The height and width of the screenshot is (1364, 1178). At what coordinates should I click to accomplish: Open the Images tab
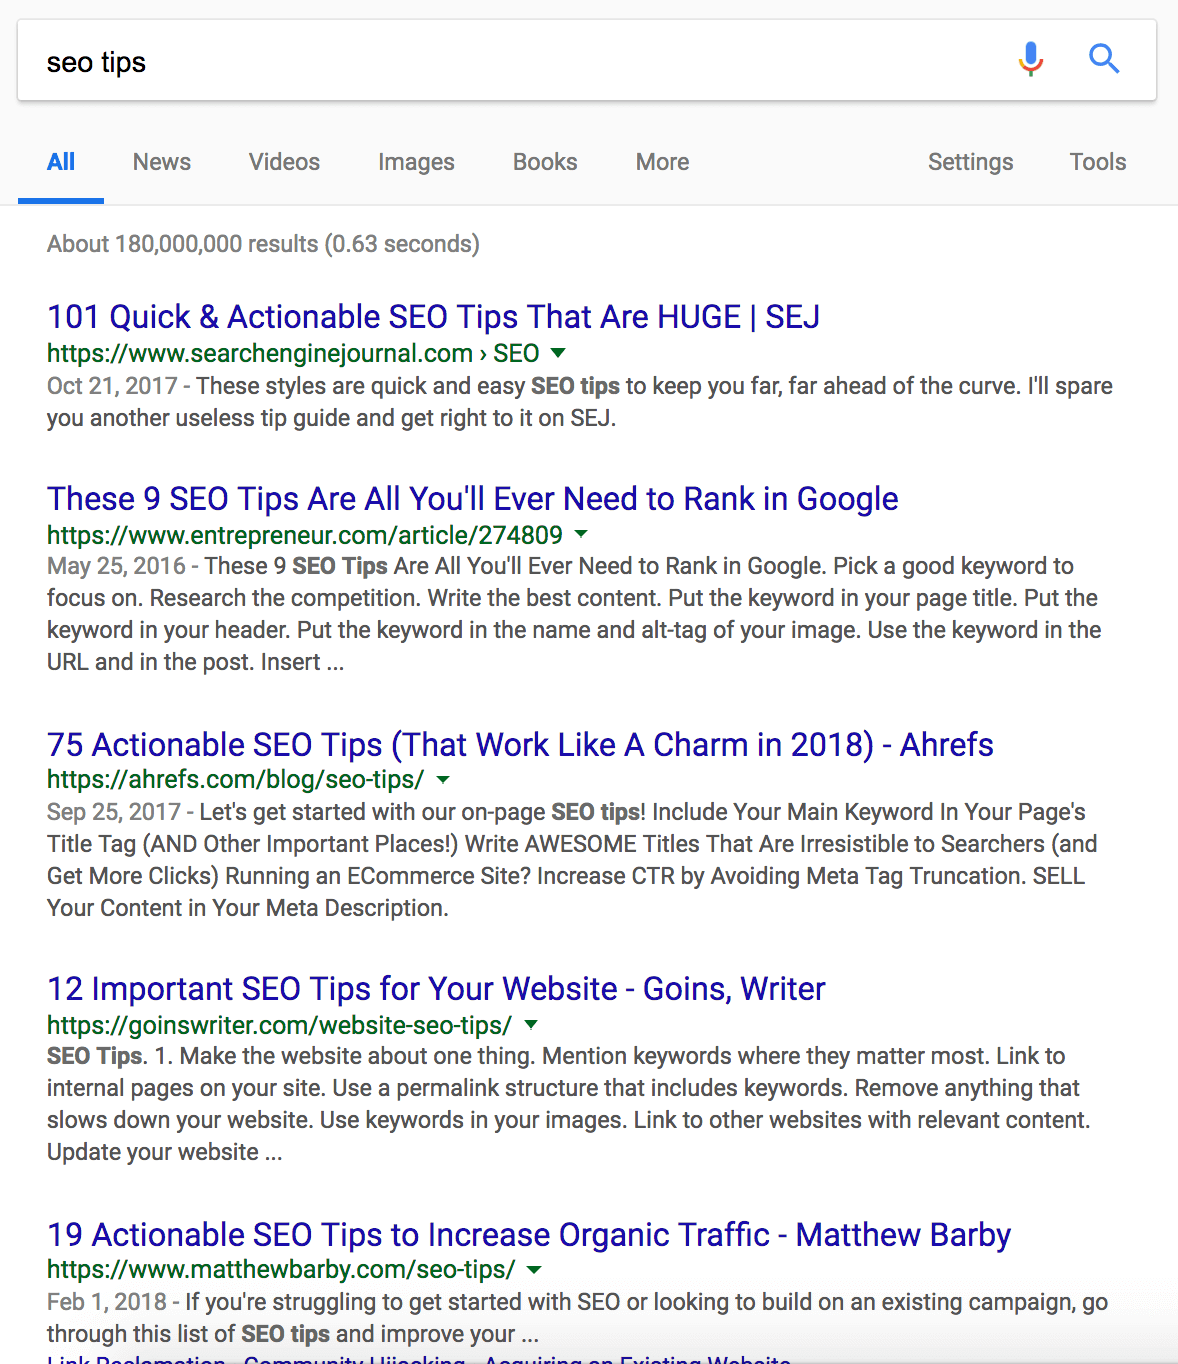(416, 162)
